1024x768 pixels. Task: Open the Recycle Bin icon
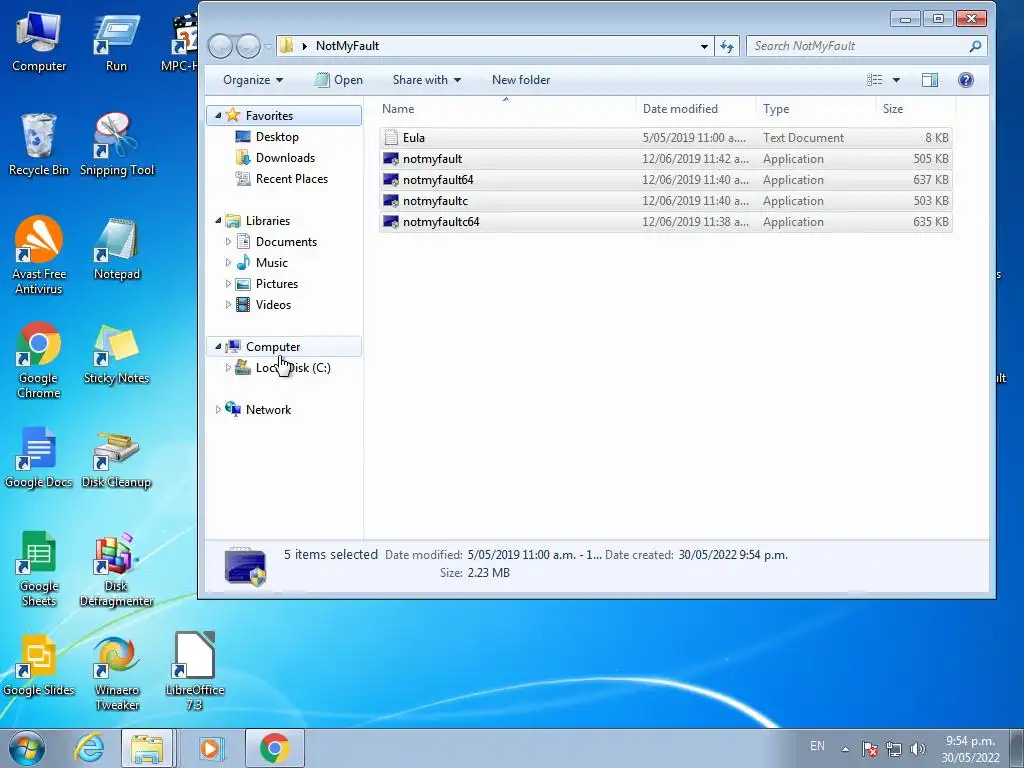tap(39, 144)
